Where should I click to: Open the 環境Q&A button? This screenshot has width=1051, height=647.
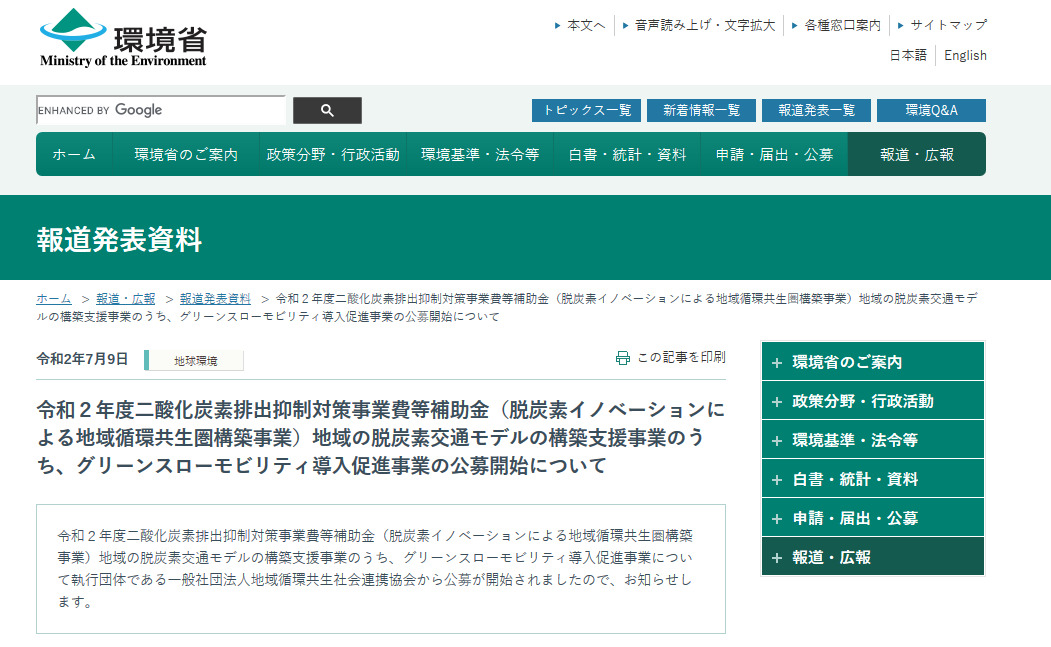tap(931, 110)
